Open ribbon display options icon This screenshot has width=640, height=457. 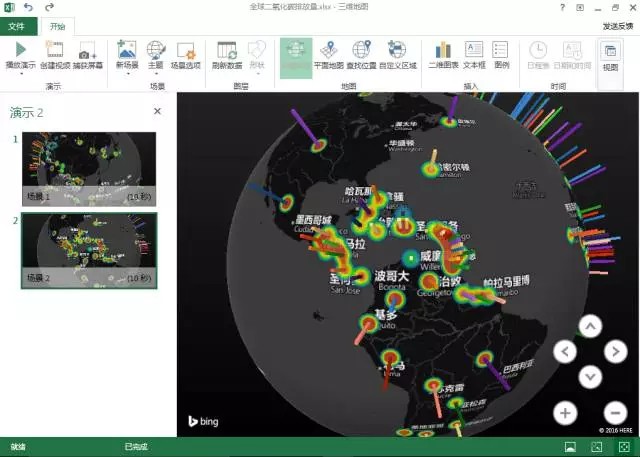580,7
